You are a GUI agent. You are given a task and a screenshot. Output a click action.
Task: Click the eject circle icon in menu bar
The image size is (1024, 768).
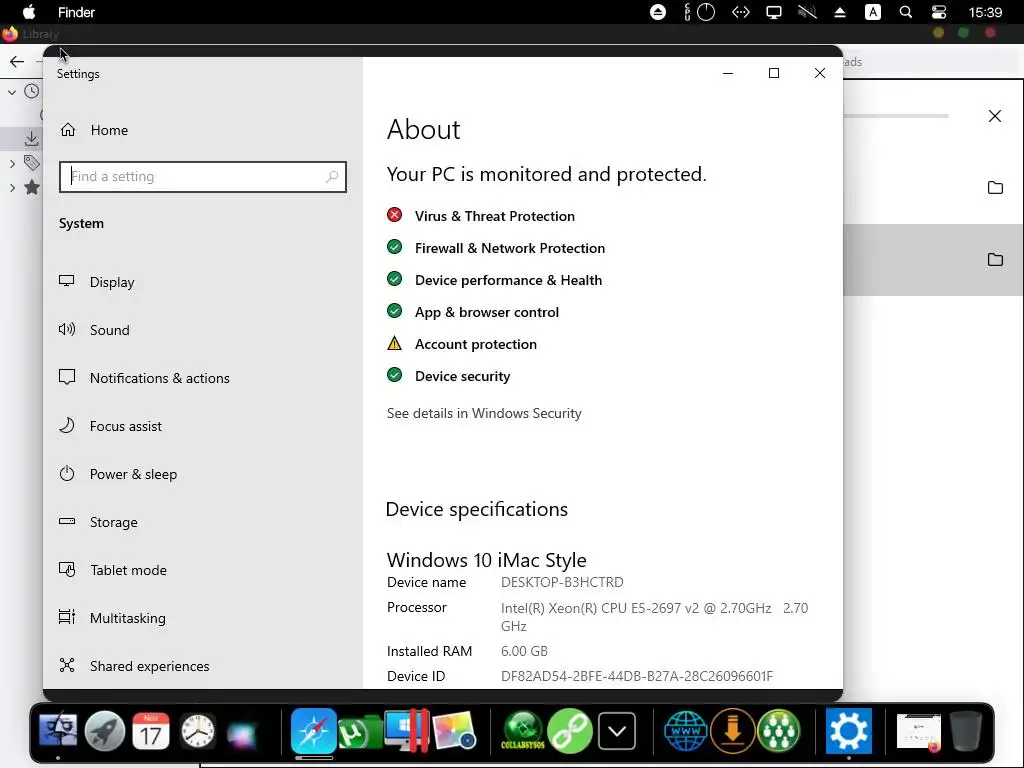[x=658, y=12]
